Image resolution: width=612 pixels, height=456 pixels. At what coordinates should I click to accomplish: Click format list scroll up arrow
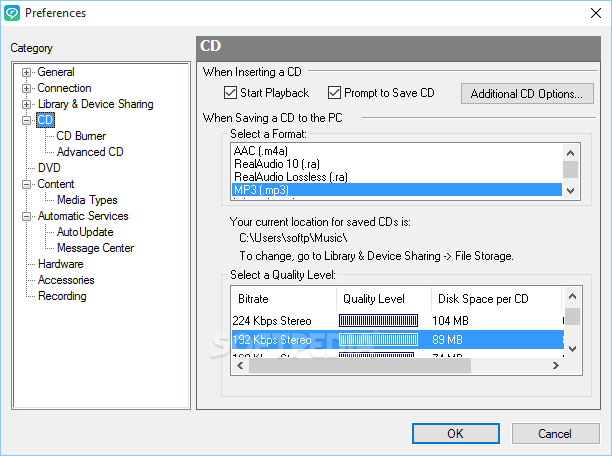click(x=570, y=153)
